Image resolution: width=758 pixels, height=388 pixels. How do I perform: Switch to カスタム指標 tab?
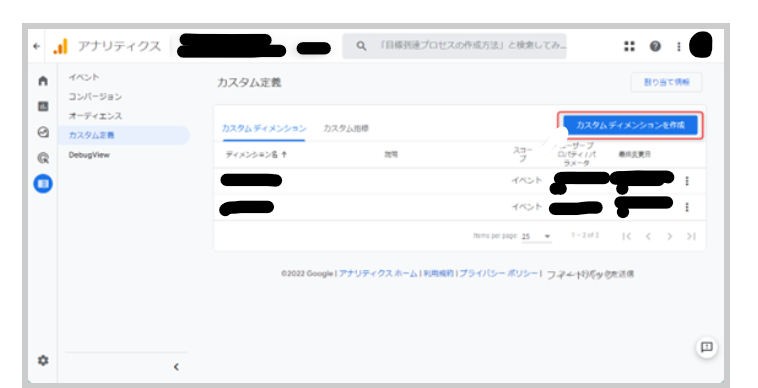point(346,129)
